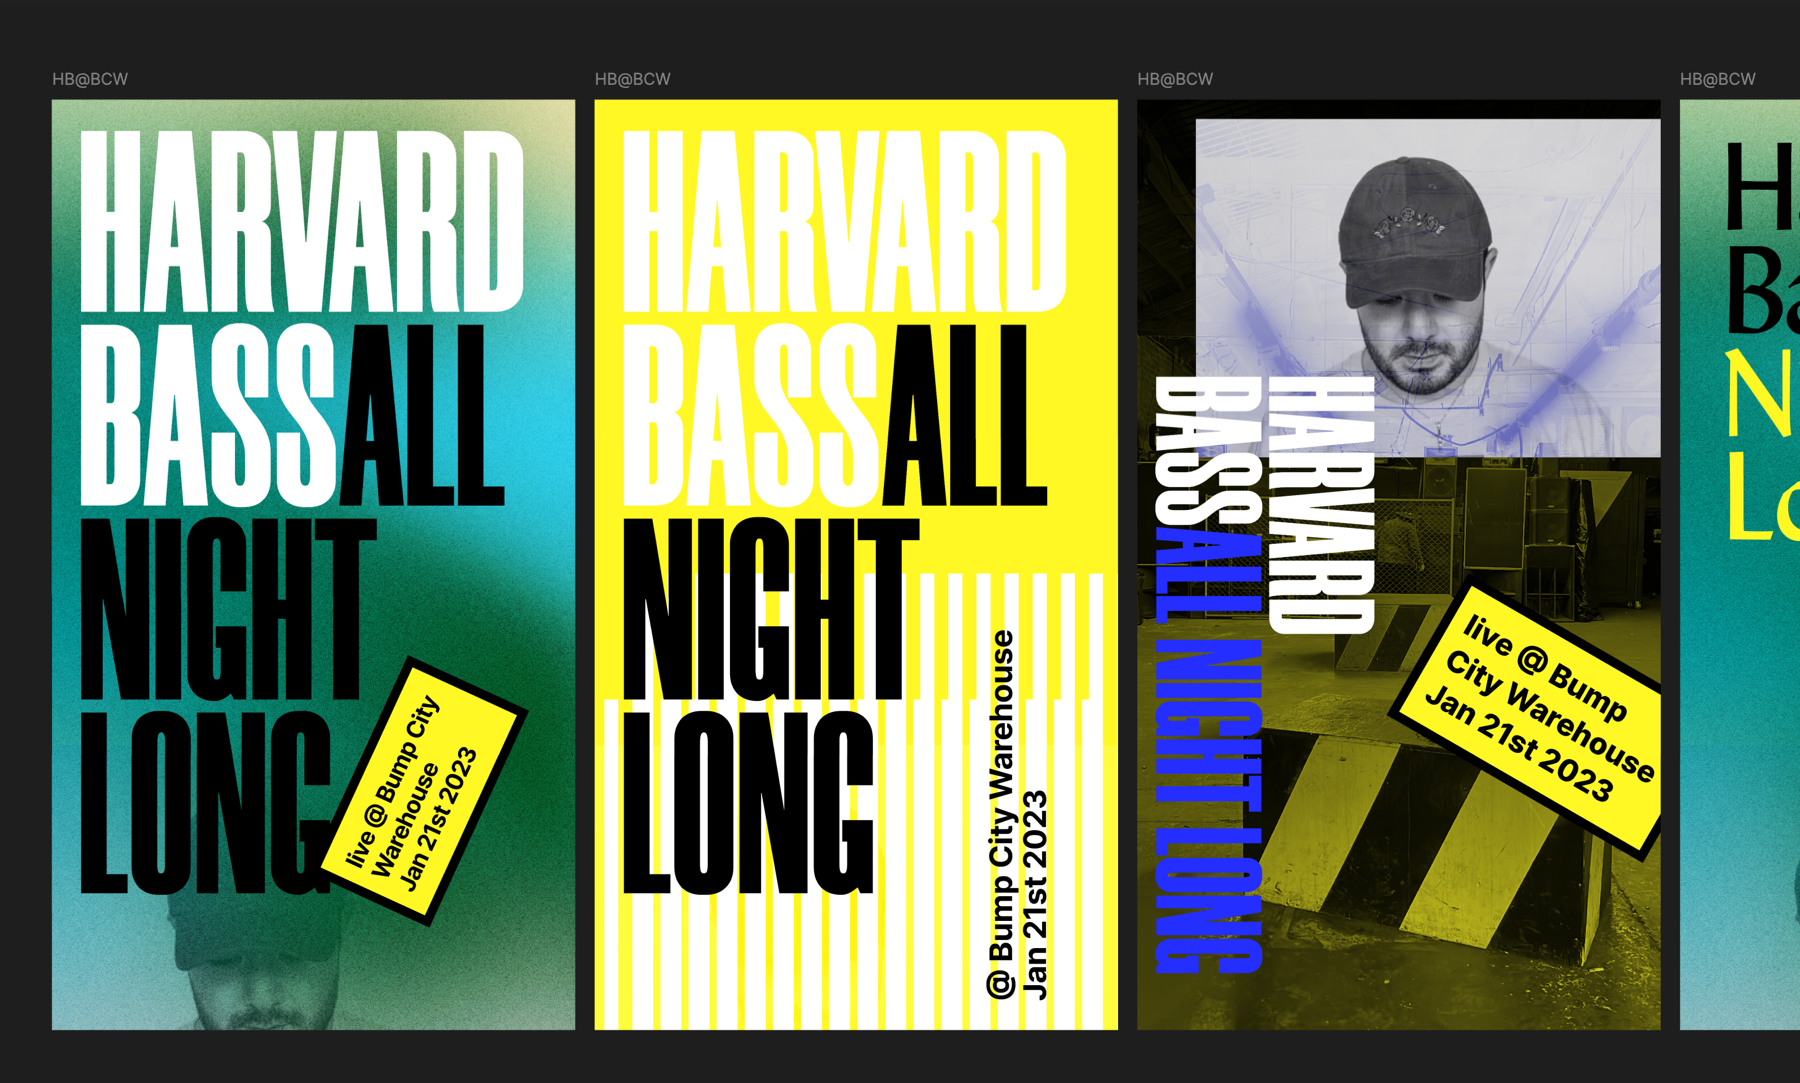The image size is (1800, 1083).
Task: Select black ALL text in green gradient poster
Action: tap(421, 415)
